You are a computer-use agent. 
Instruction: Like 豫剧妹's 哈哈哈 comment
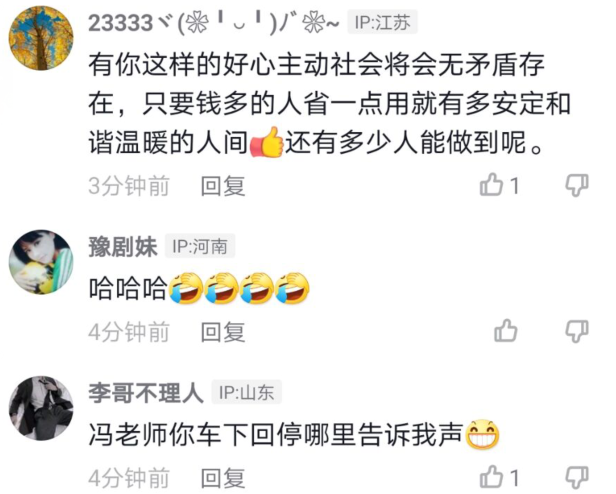(506, 331)
